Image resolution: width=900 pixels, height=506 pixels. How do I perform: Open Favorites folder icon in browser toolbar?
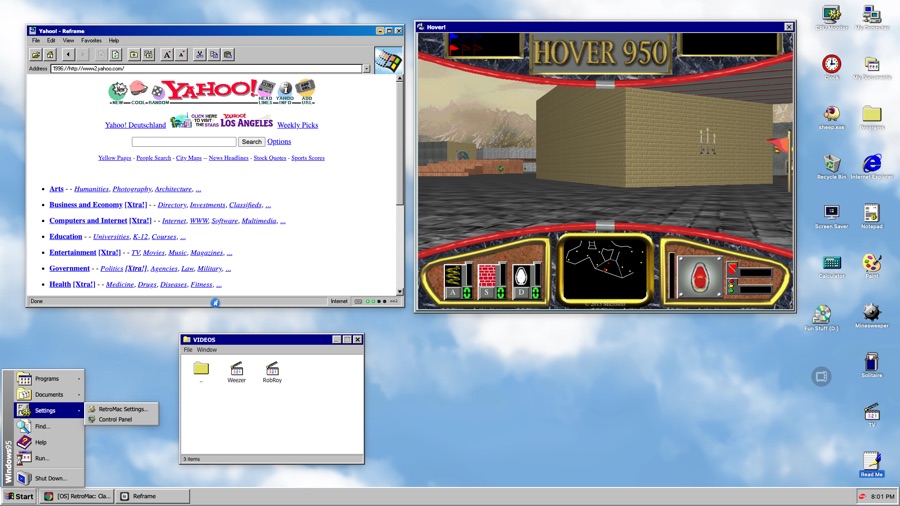133,55
